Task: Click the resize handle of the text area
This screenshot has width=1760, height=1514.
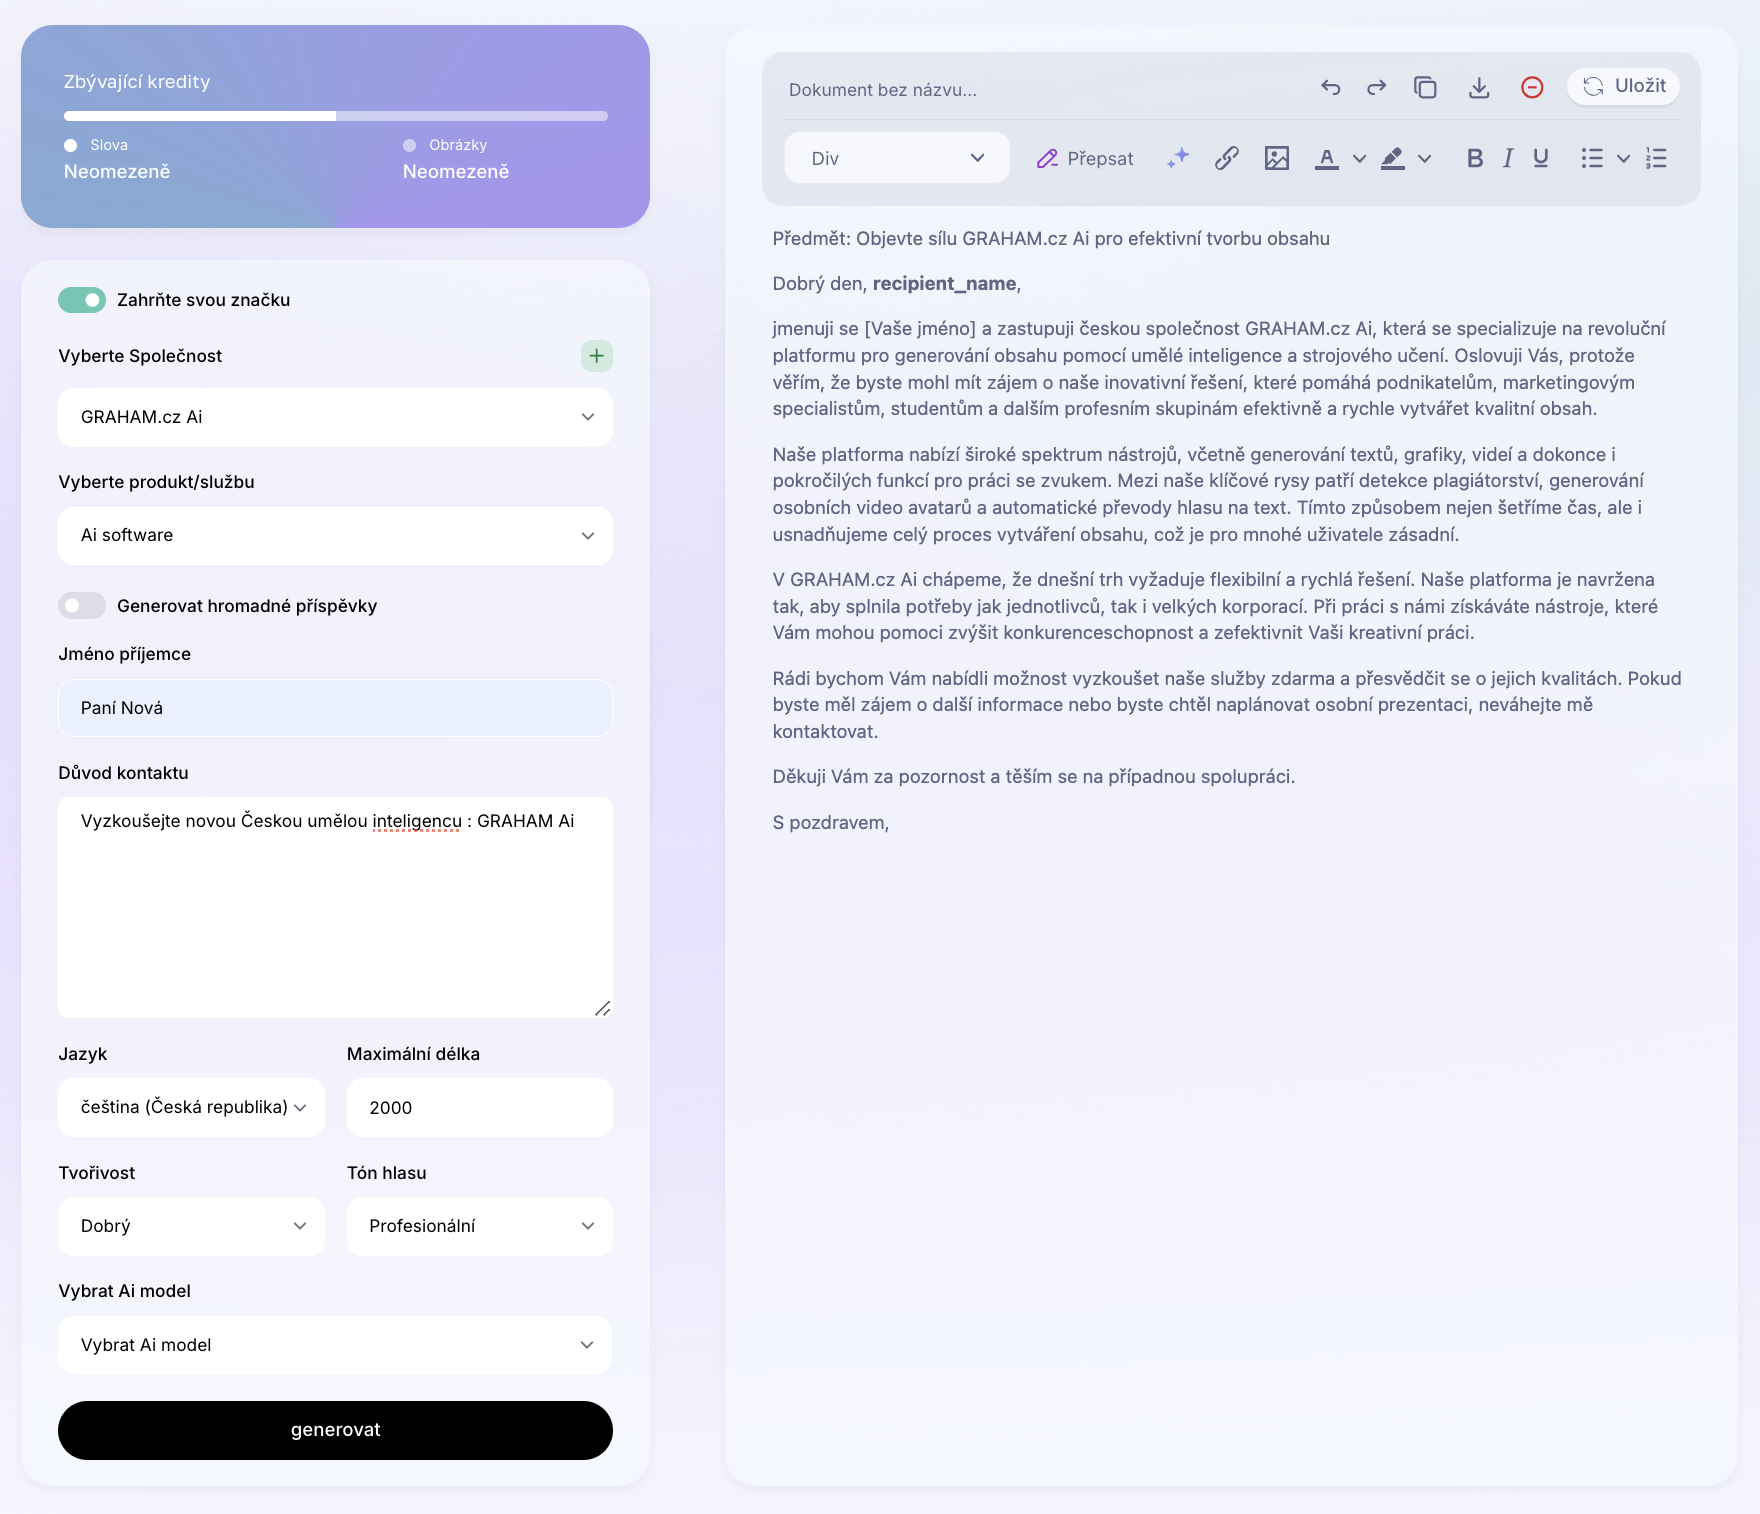Action: (603, 1008)
